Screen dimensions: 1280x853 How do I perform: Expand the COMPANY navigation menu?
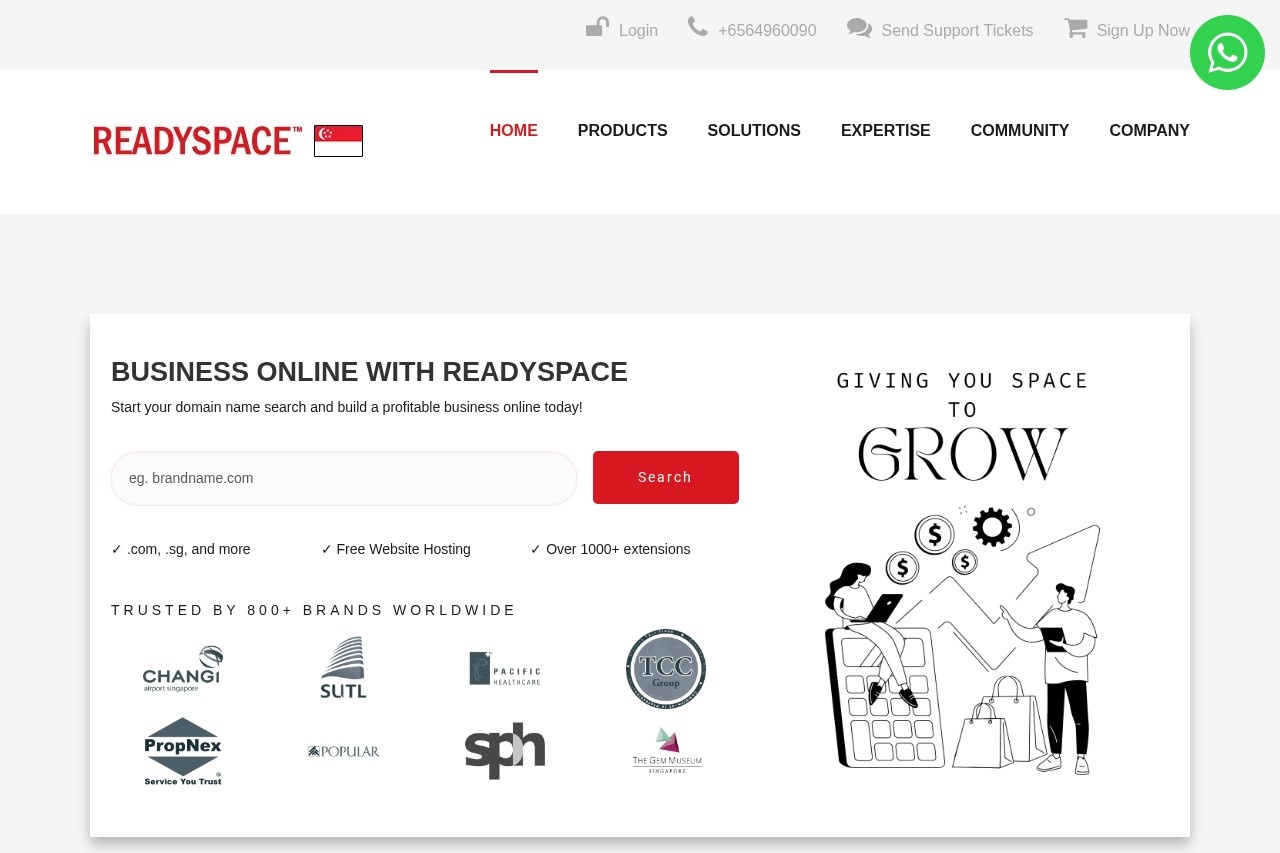point(1149,130)
